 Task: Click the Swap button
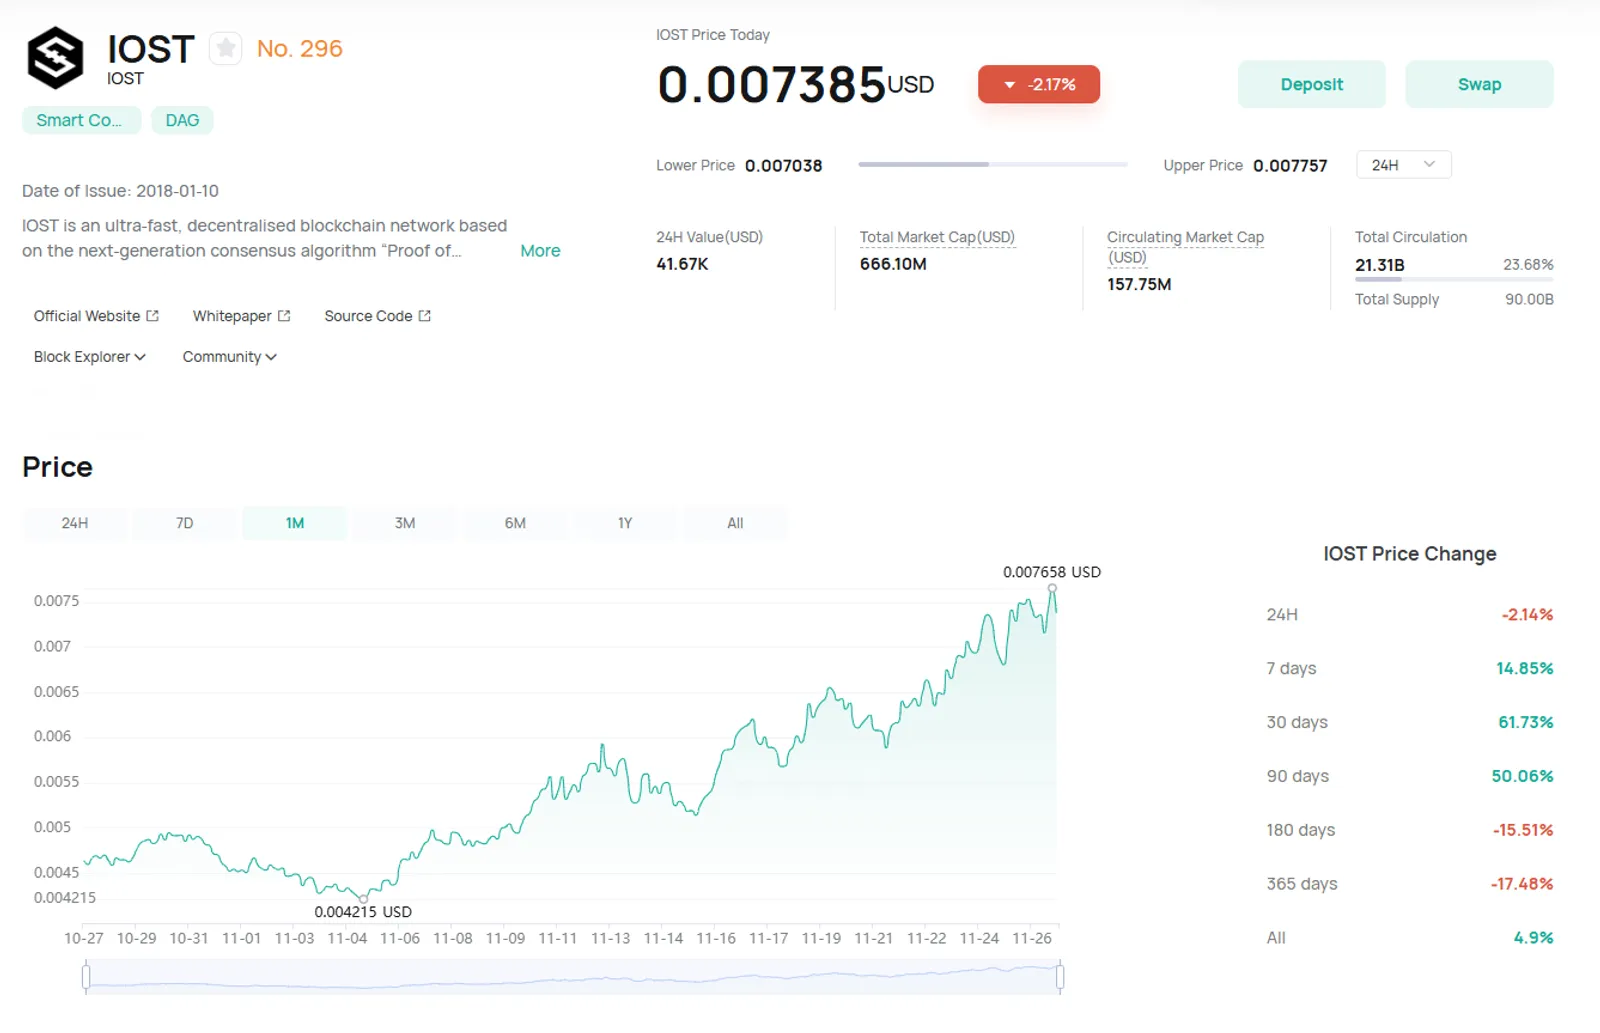click(x=1480, y=85)
